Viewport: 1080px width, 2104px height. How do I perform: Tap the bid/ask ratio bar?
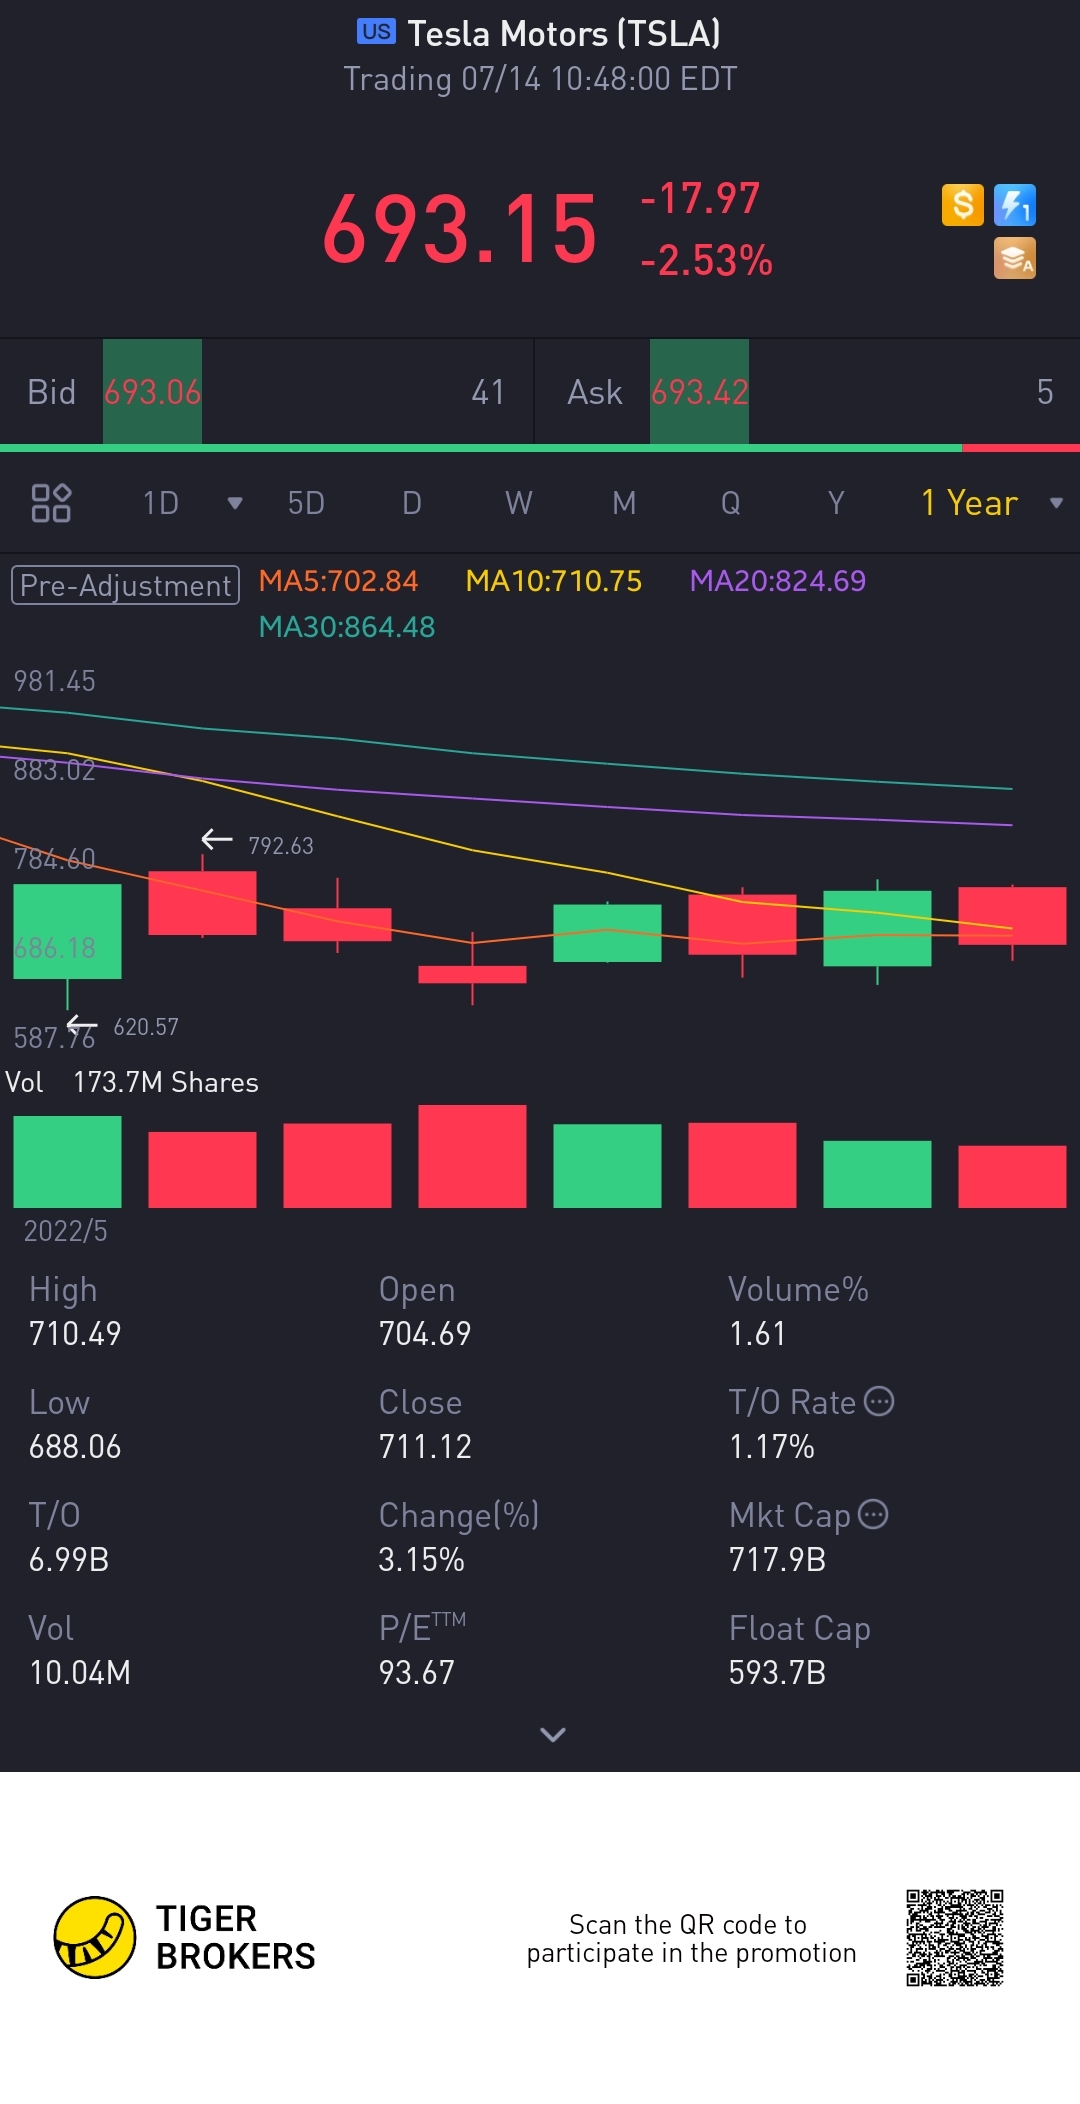540,448
